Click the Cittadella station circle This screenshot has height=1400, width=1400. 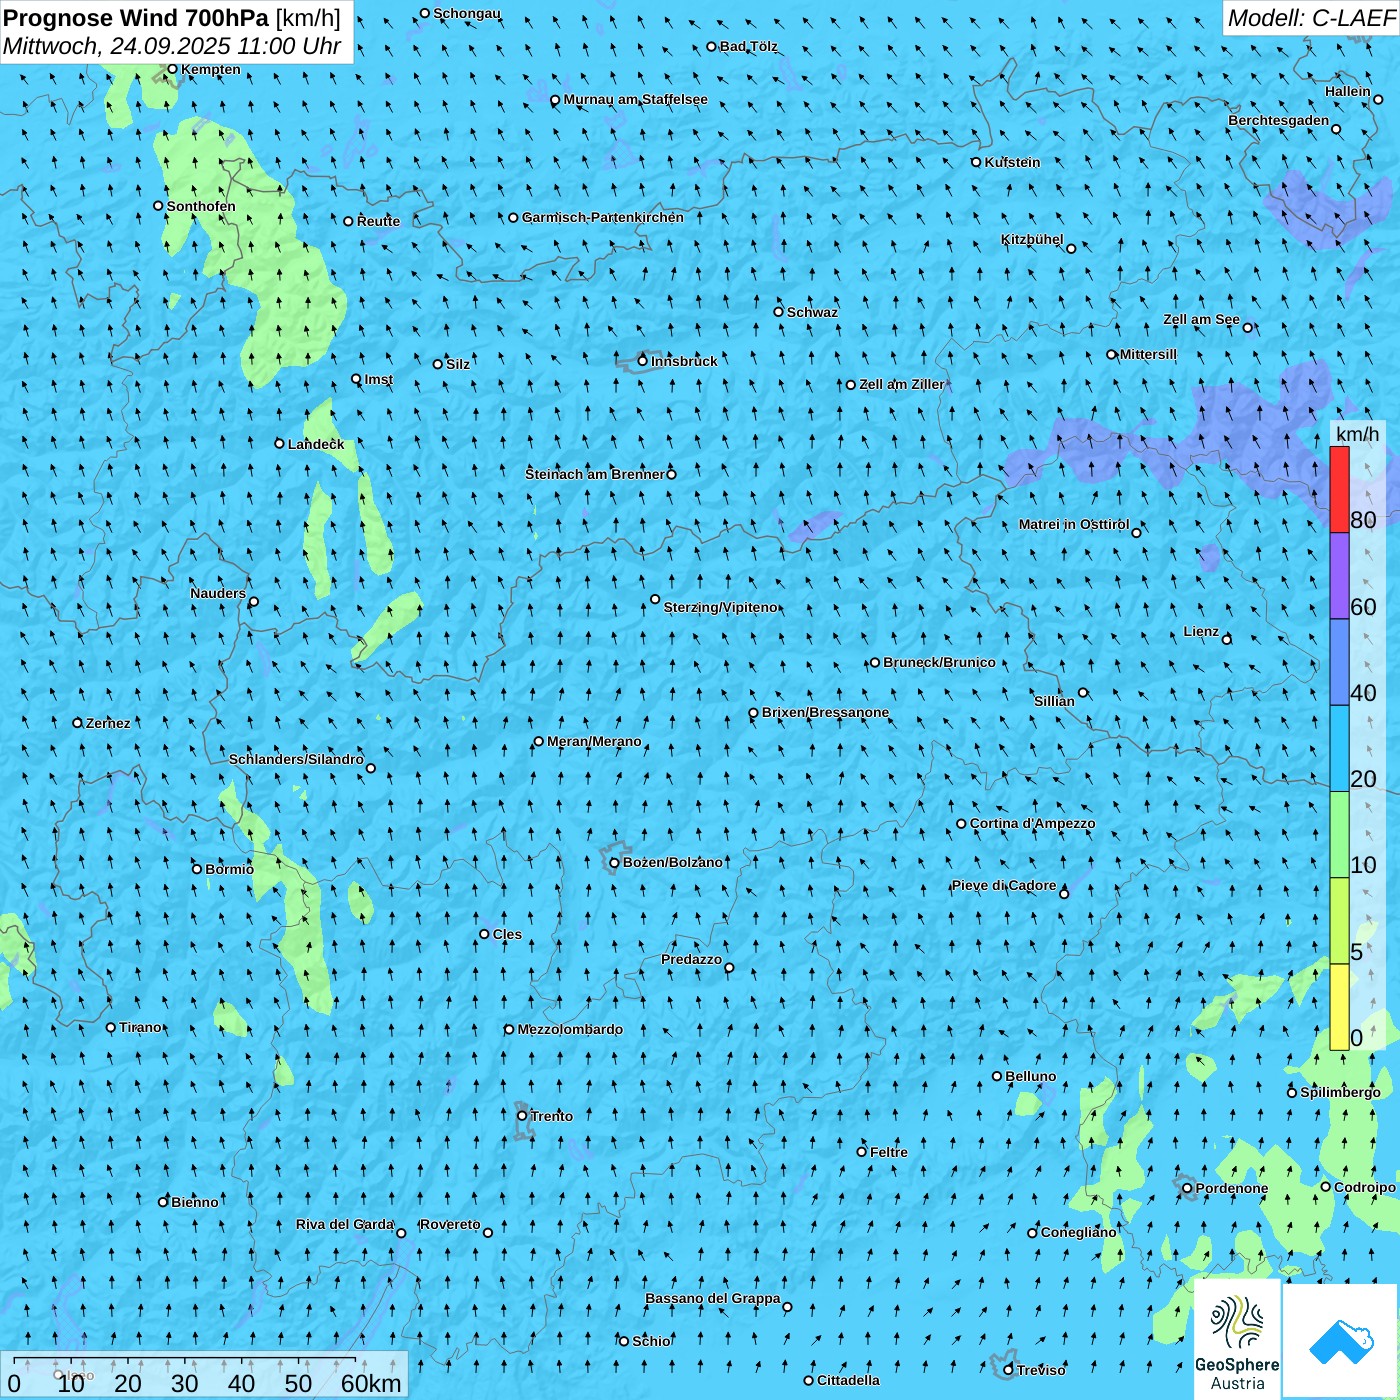point(809,1381)
